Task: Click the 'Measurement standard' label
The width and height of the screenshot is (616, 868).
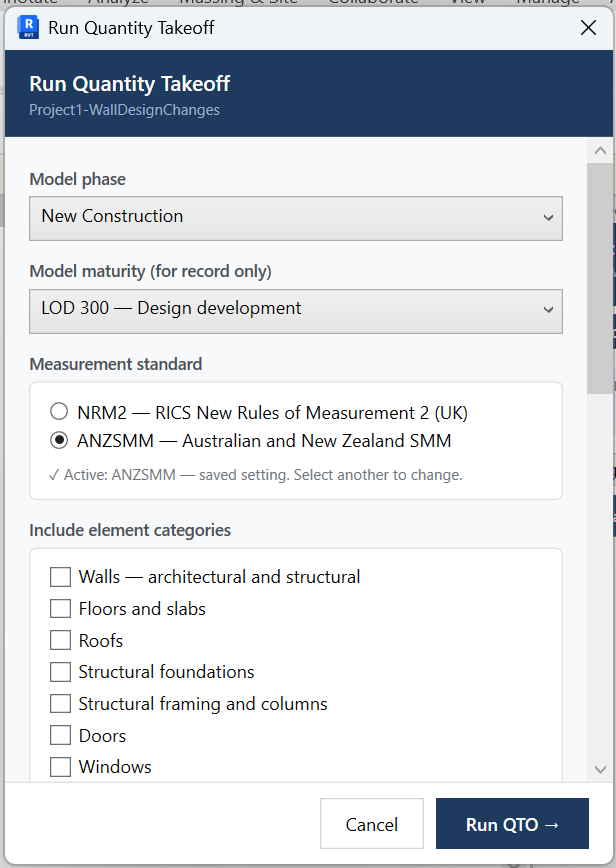Action: click(x=116, y=364)
